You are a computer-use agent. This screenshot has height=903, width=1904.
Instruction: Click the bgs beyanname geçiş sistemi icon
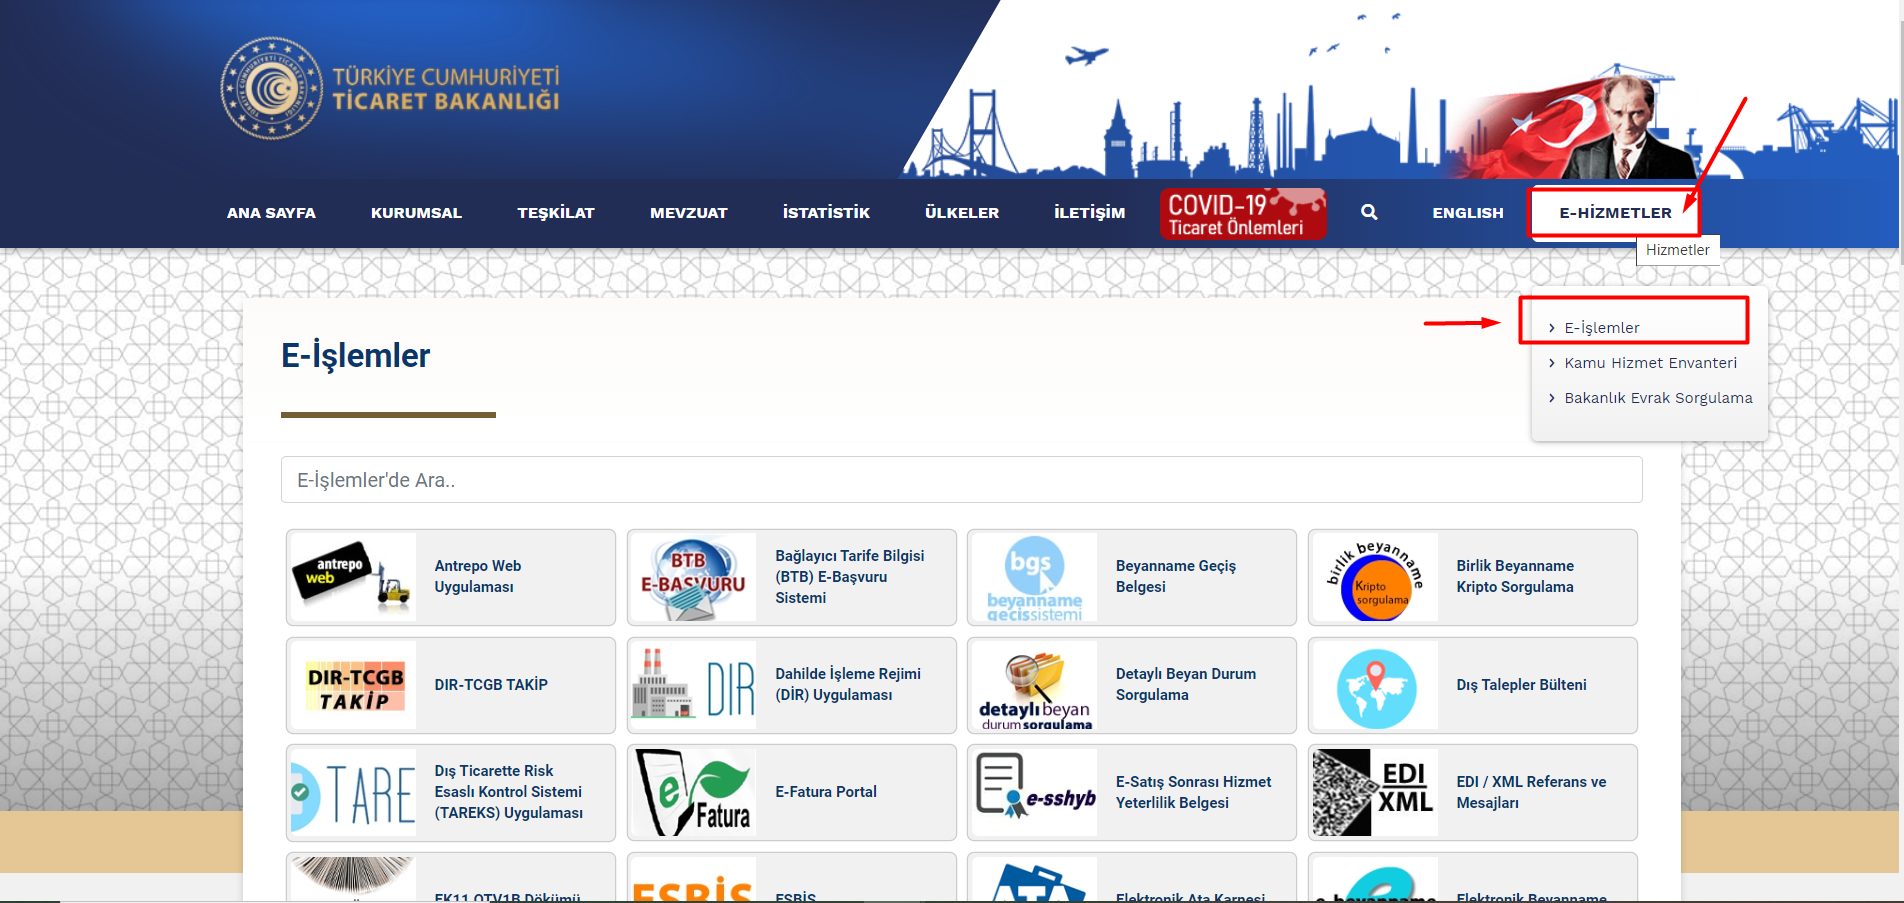pos(1034,578)
